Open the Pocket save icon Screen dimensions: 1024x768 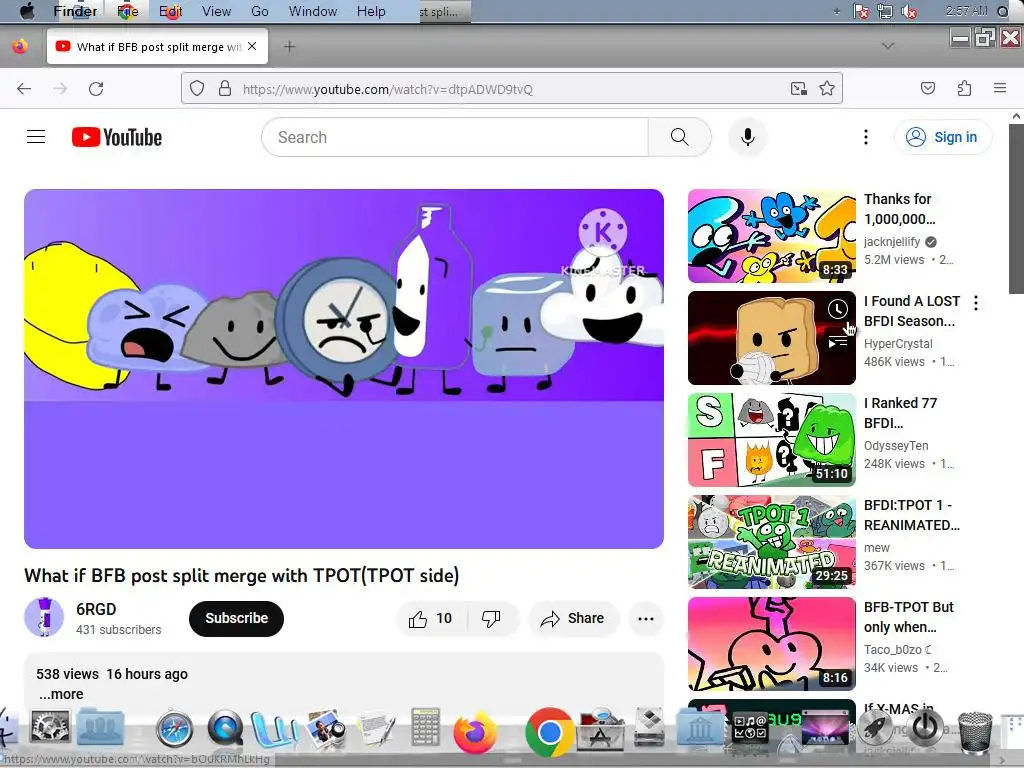point(928,88)
